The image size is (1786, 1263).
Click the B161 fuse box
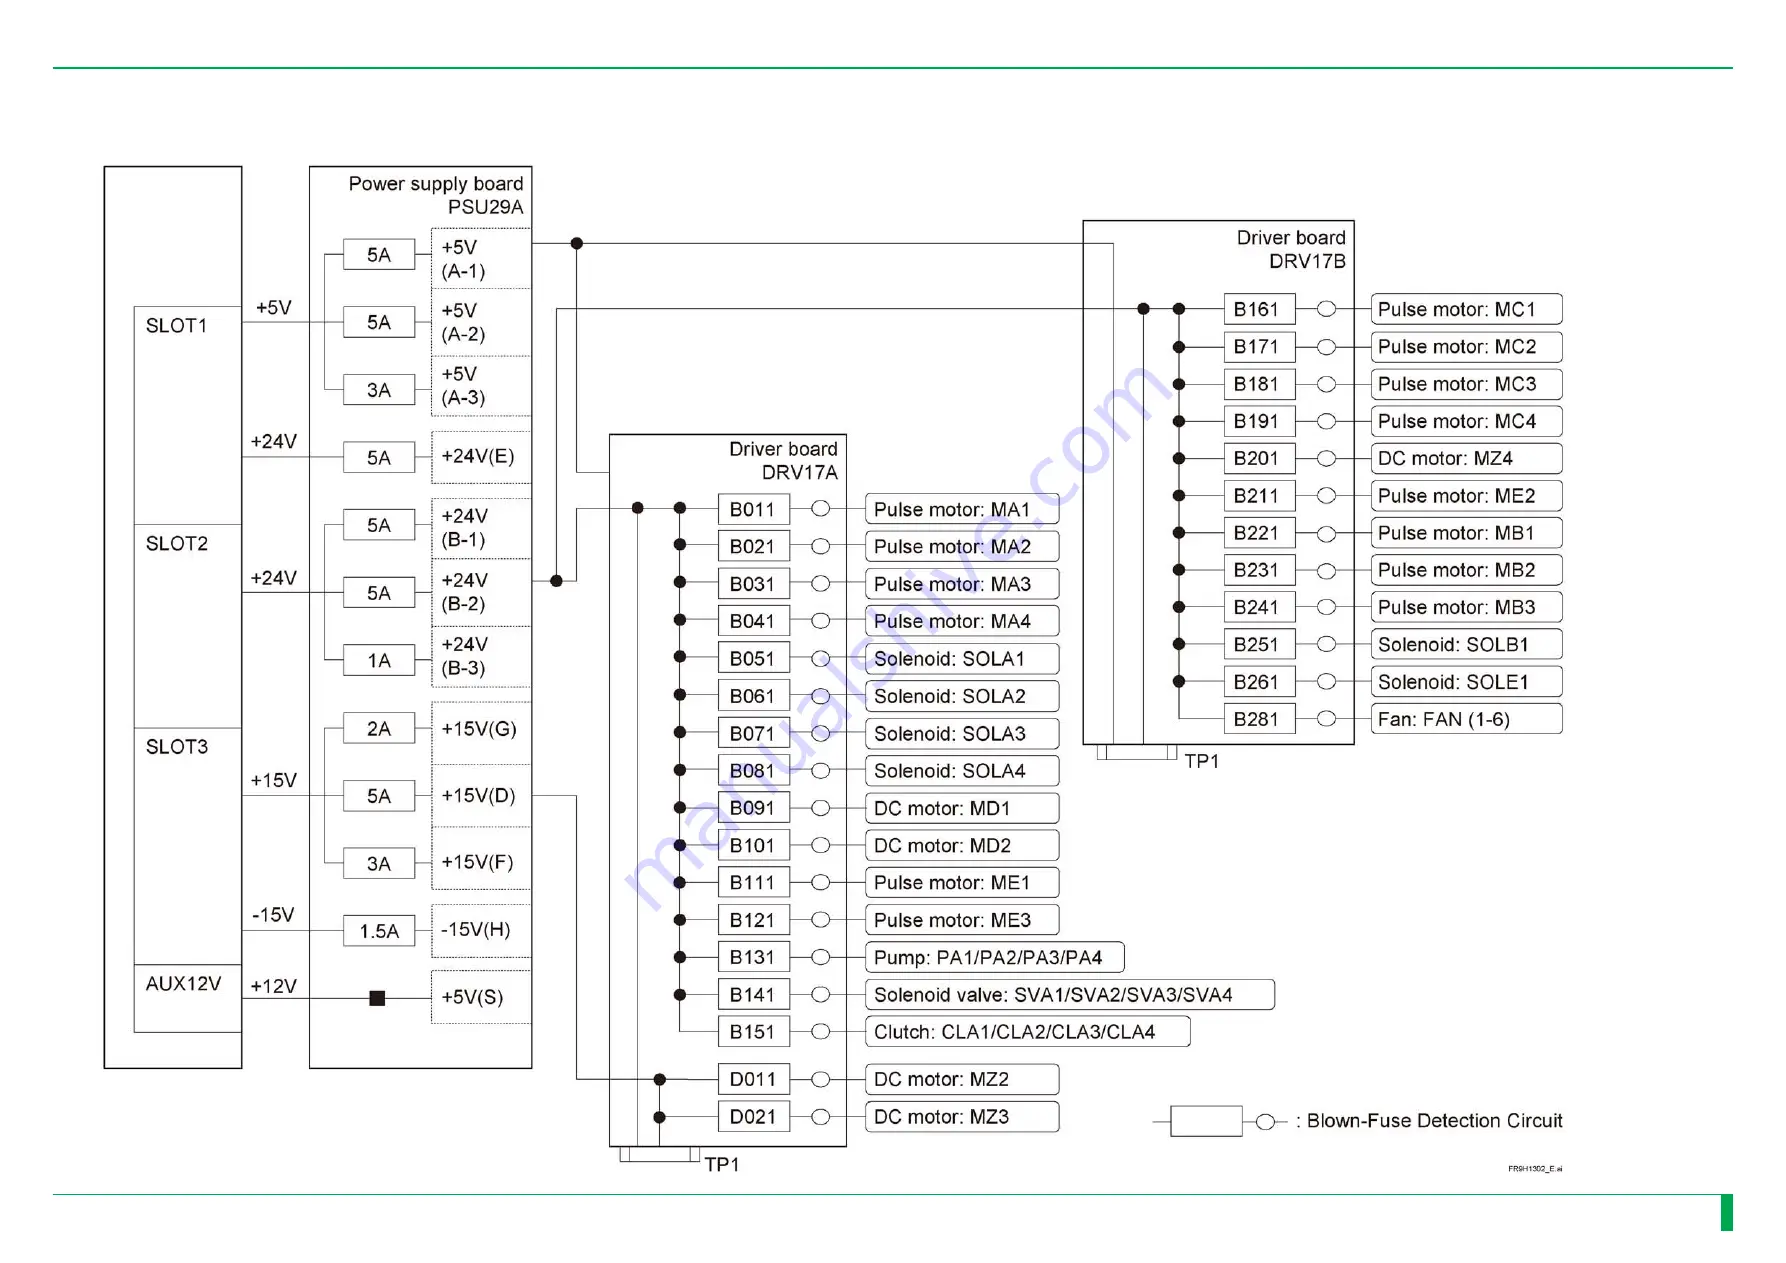click(1259, 309)
